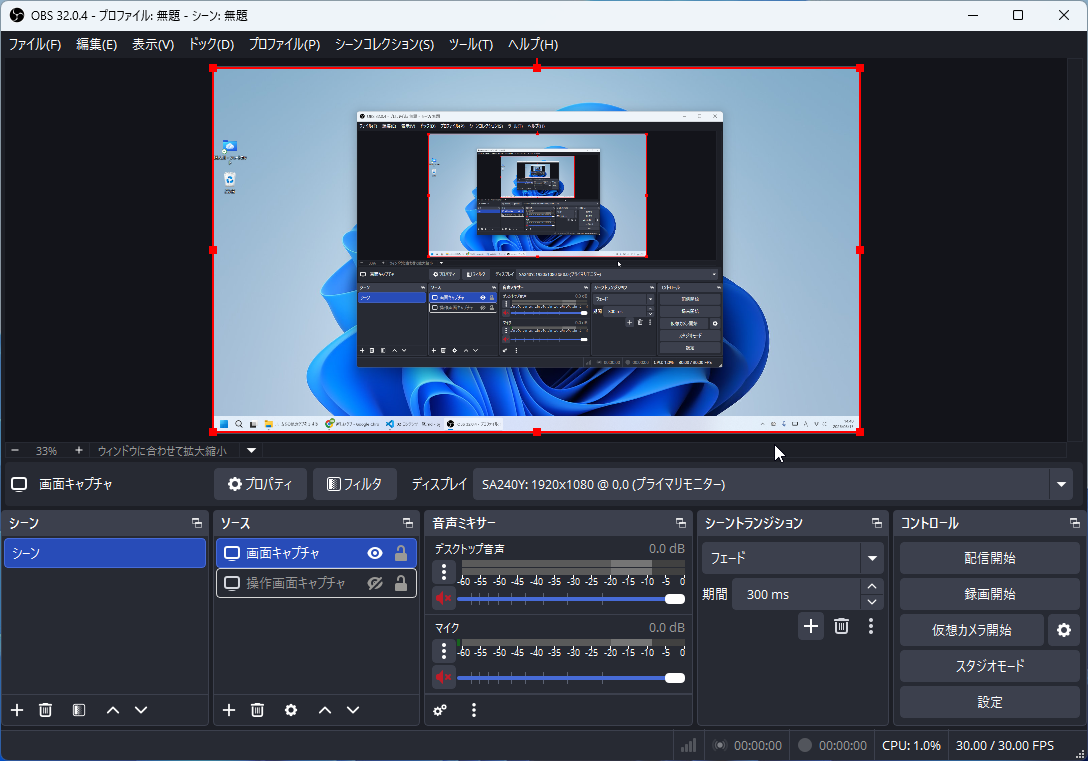Open advanced audio properties gears icon

[x=440, y=710]
